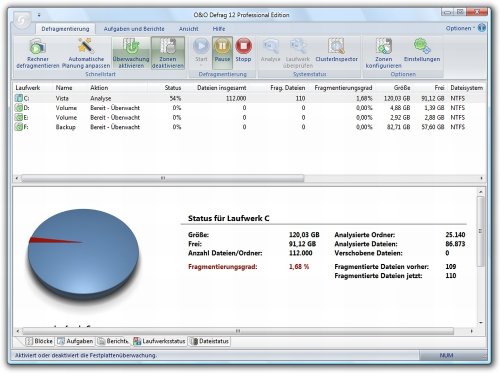Click the 'Analyse' action cell for C:
The width and height of the screenshot is (500, 373).
(x=101, y=98)
